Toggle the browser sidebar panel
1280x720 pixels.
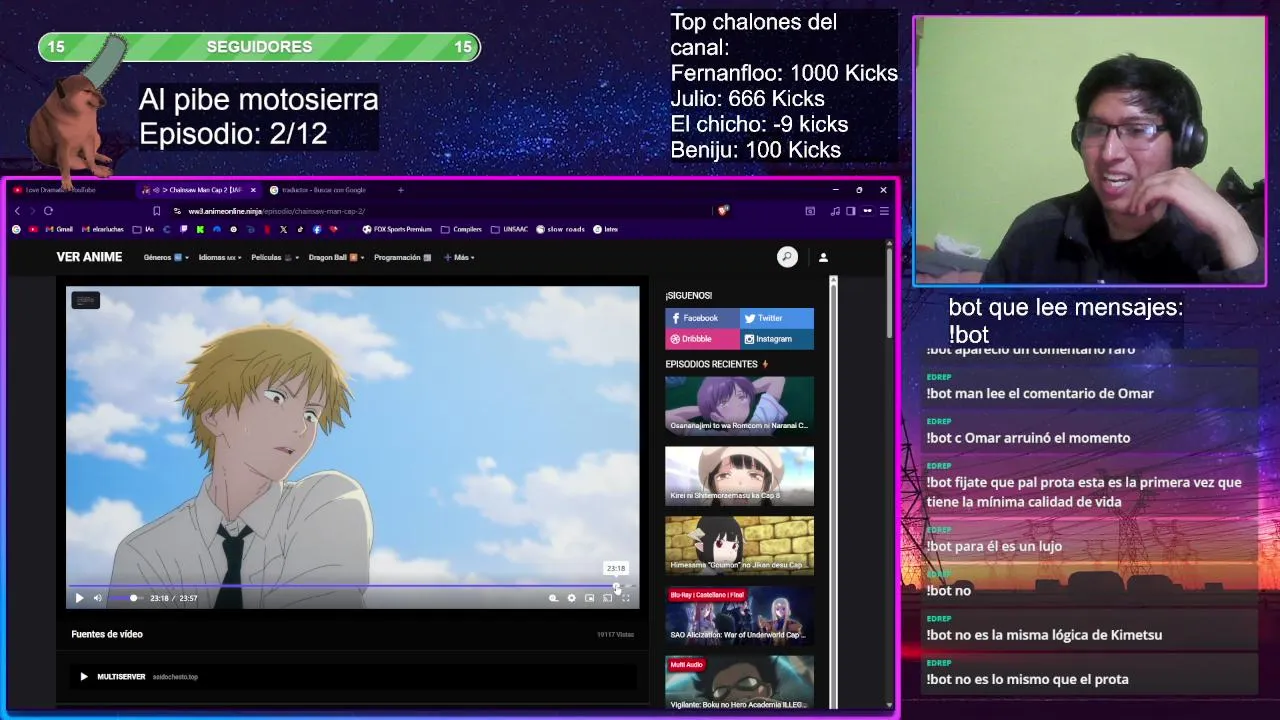pyautogui.click(x=851, y=211)
